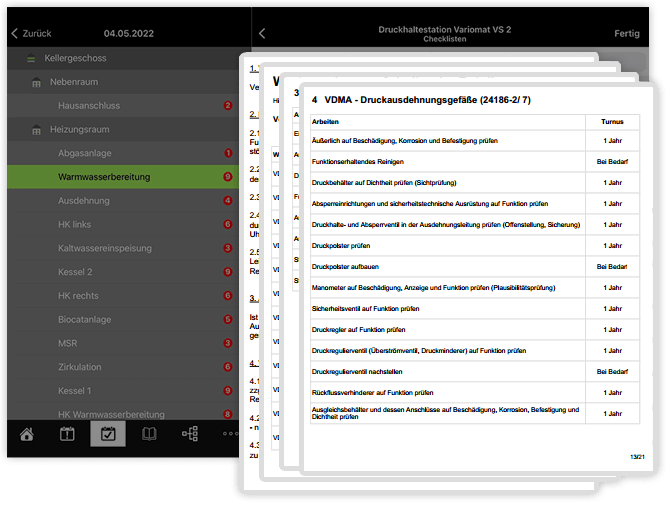Click the room icon beside Heizungsraum

pos(37,130)
